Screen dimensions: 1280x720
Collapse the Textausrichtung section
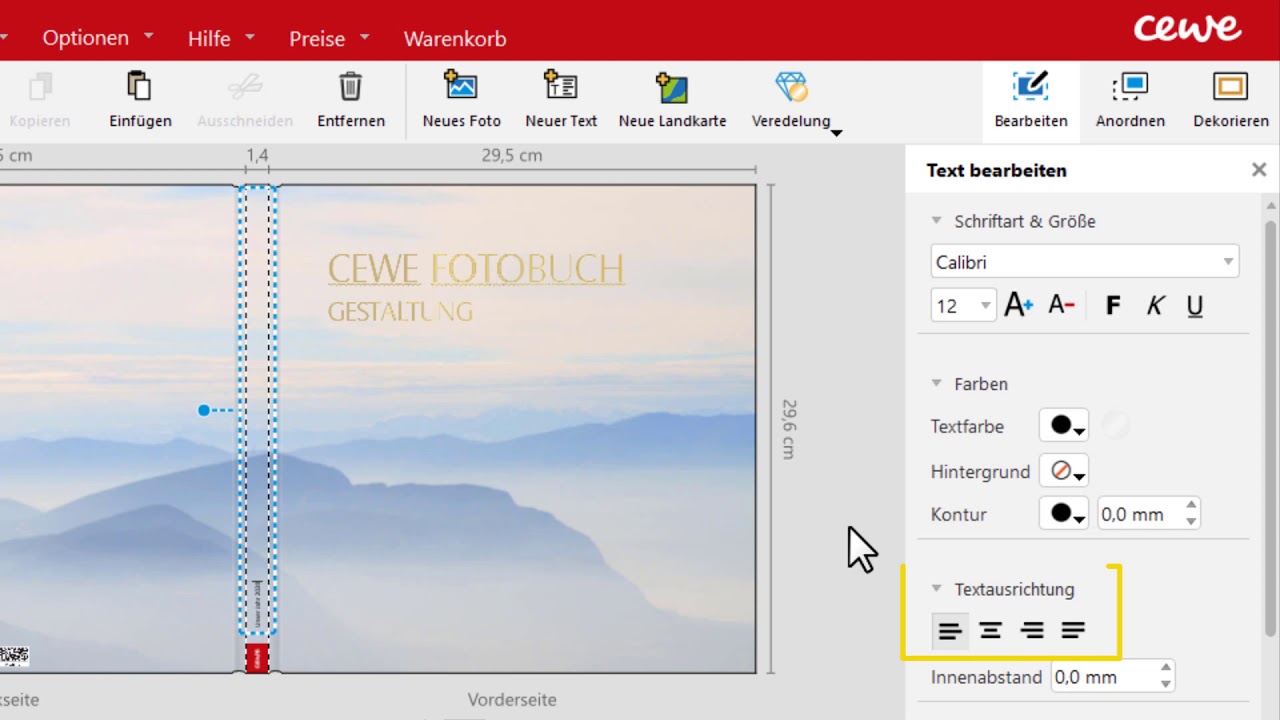(937, 589)
